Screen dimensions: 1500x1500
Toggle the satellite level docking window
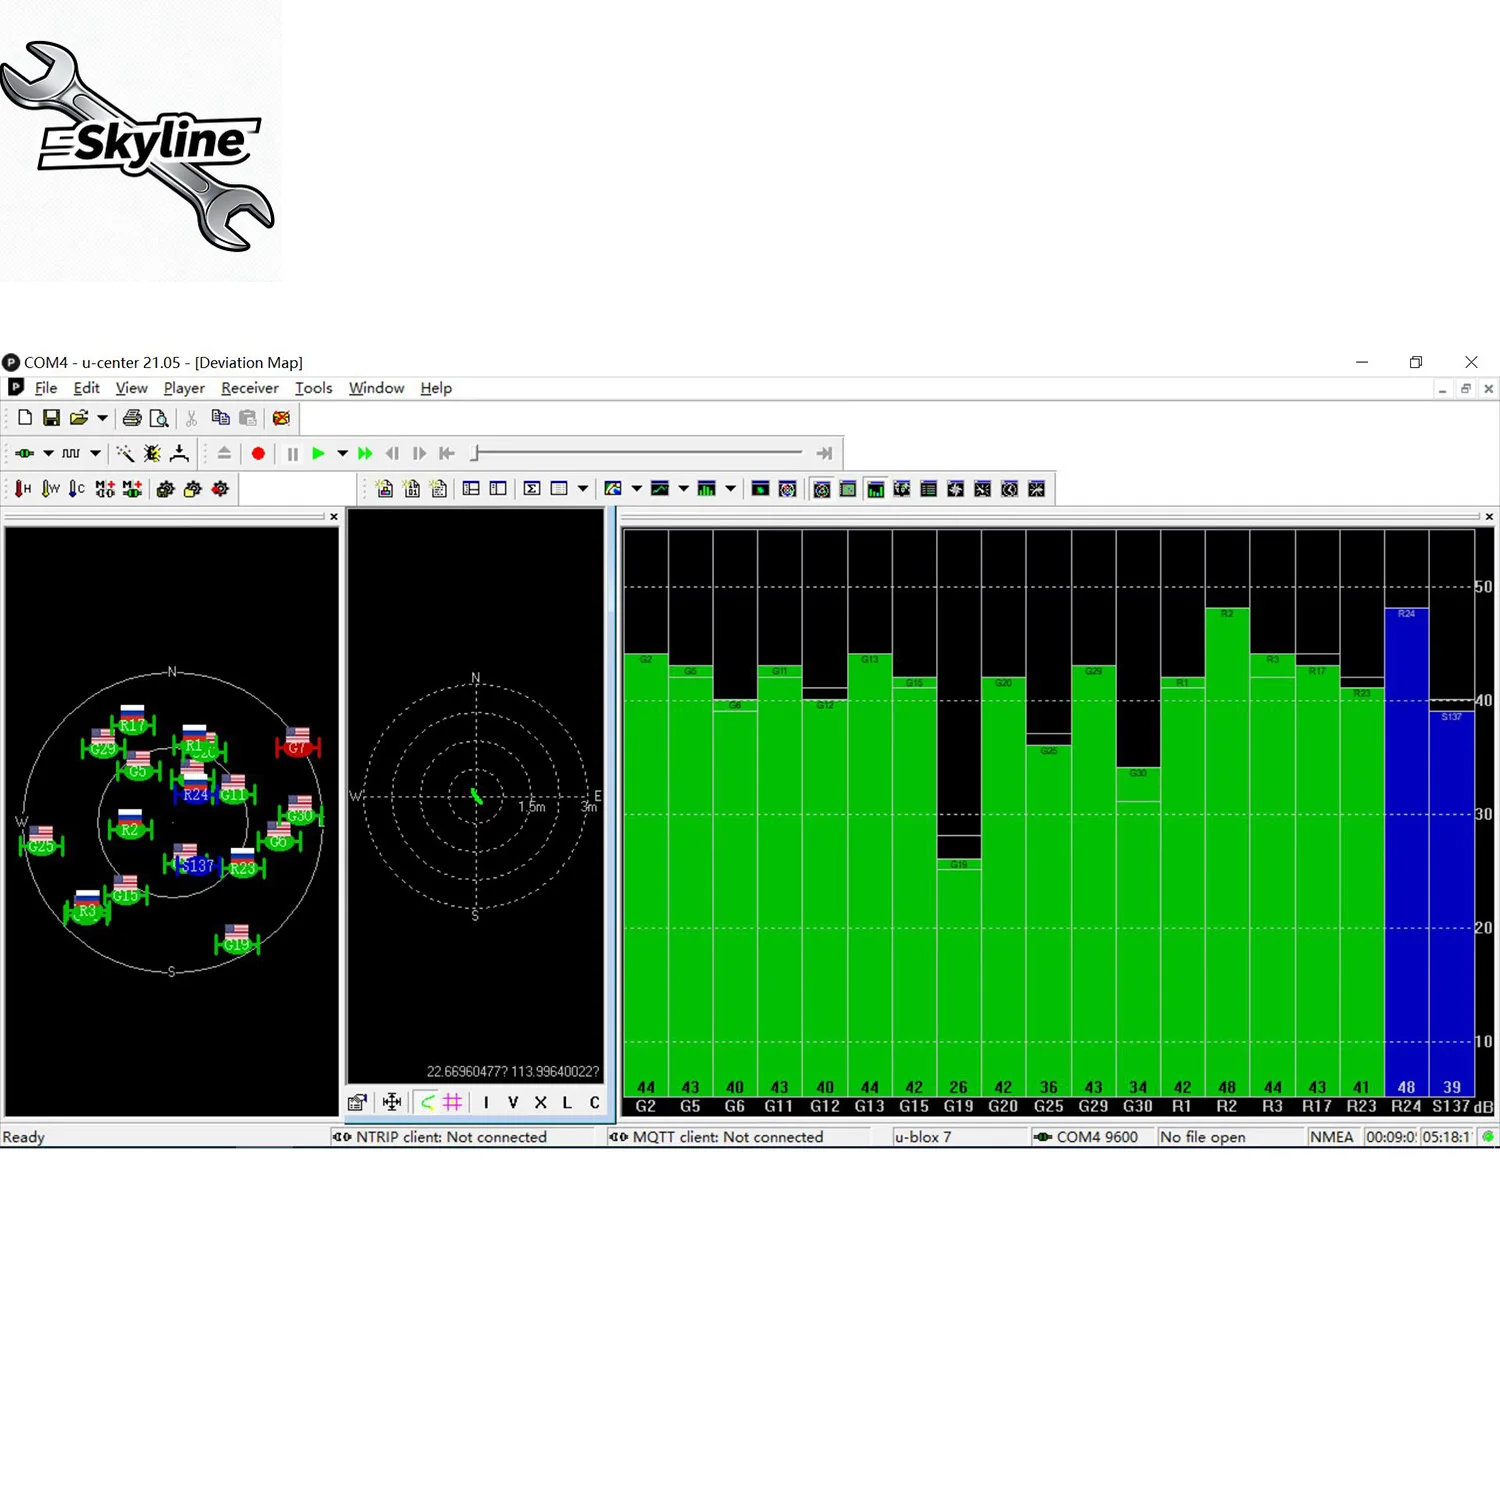tap(876, 488)
